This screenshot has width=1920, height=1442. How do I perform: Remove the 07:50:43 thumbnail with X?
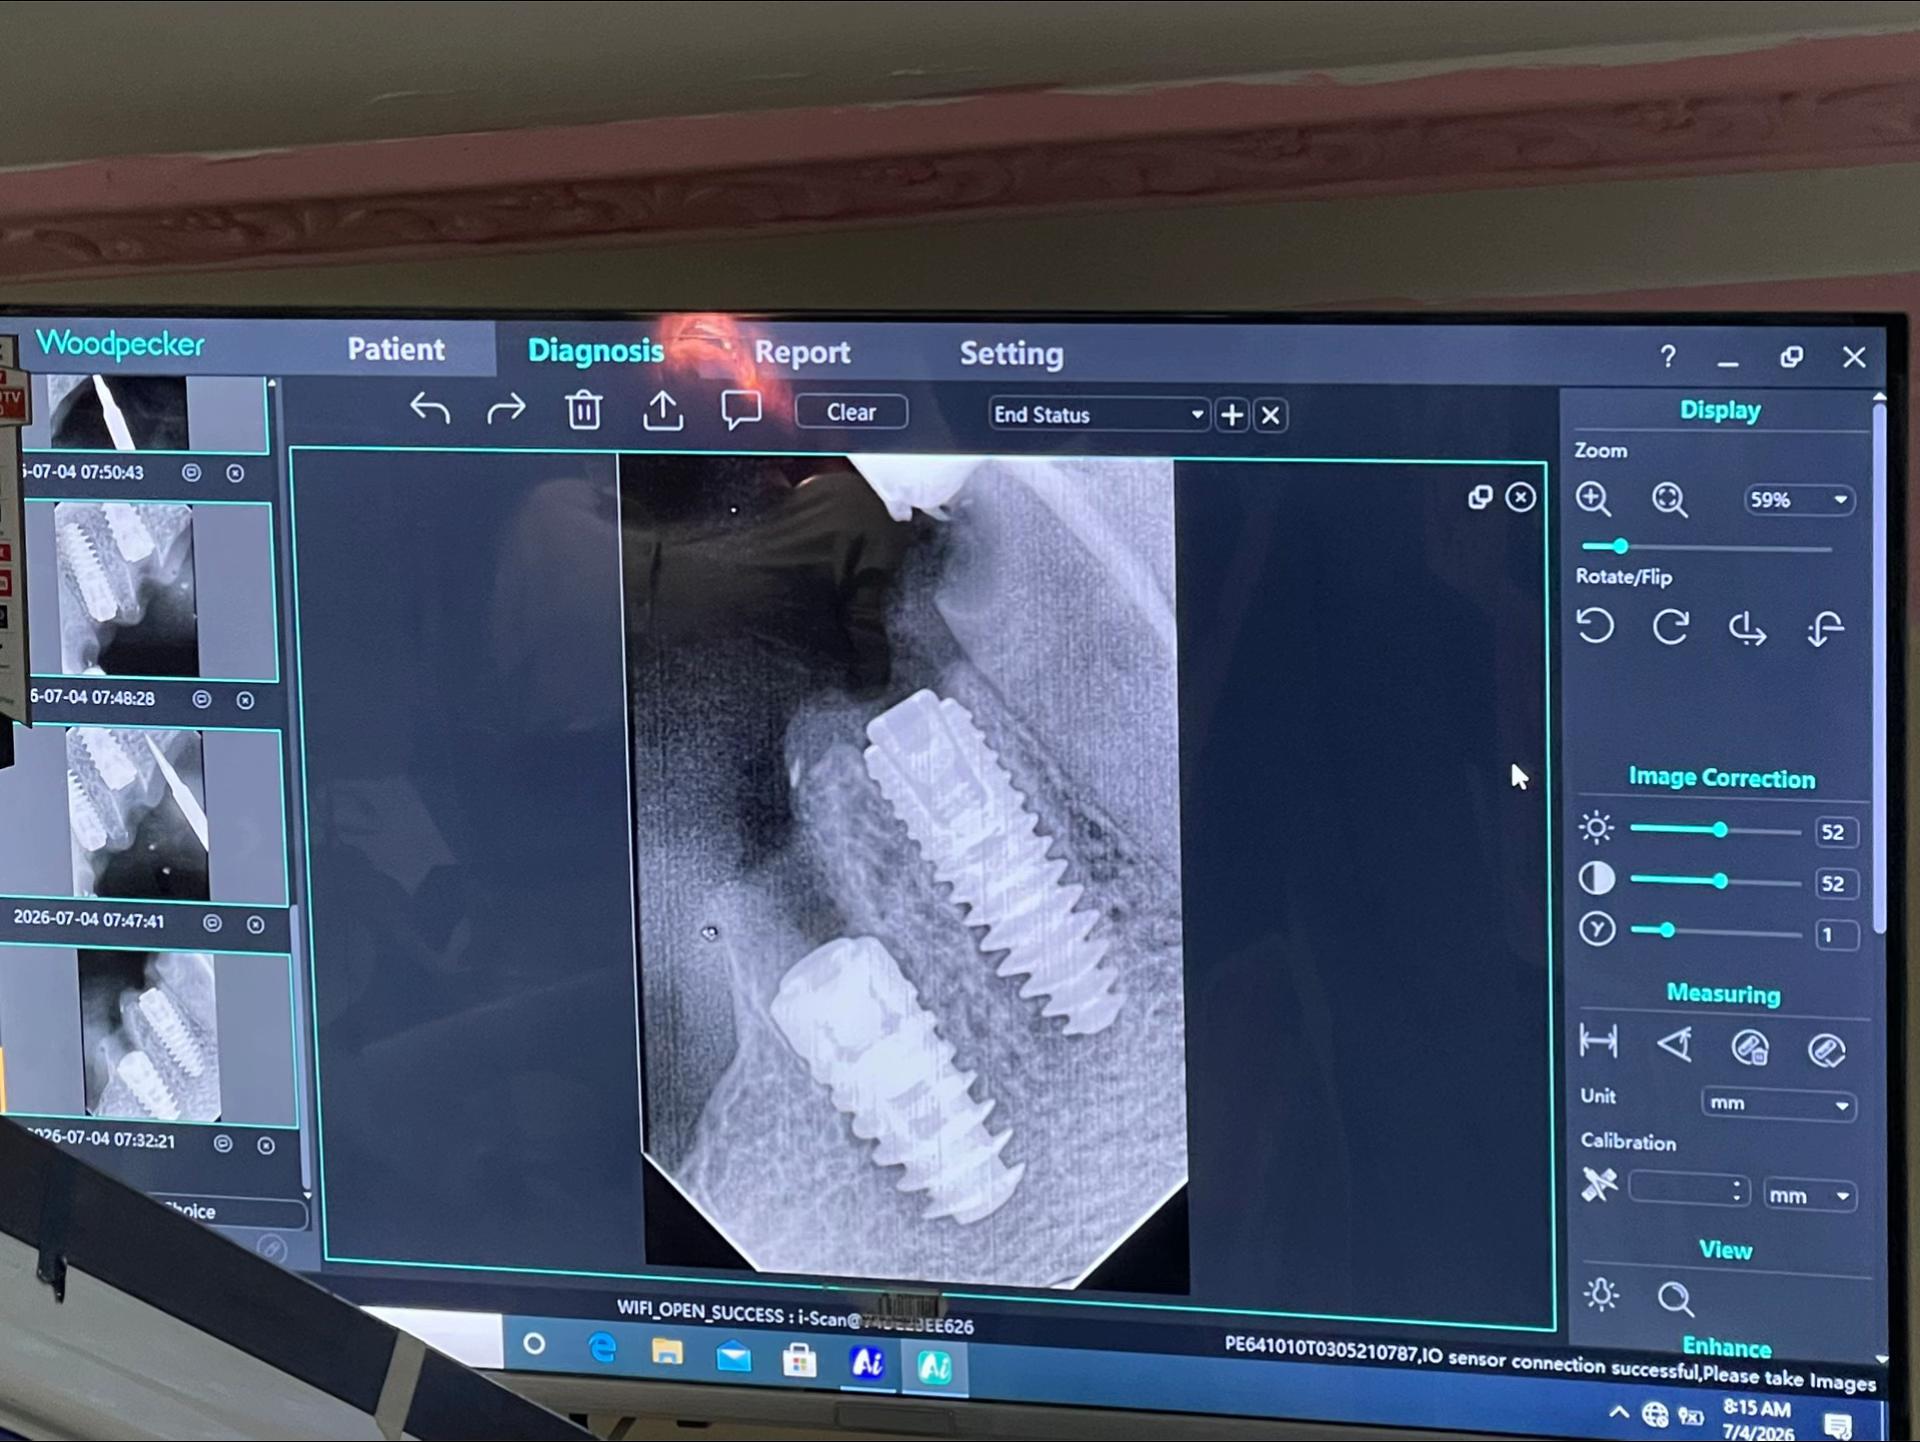coord(235,473)
